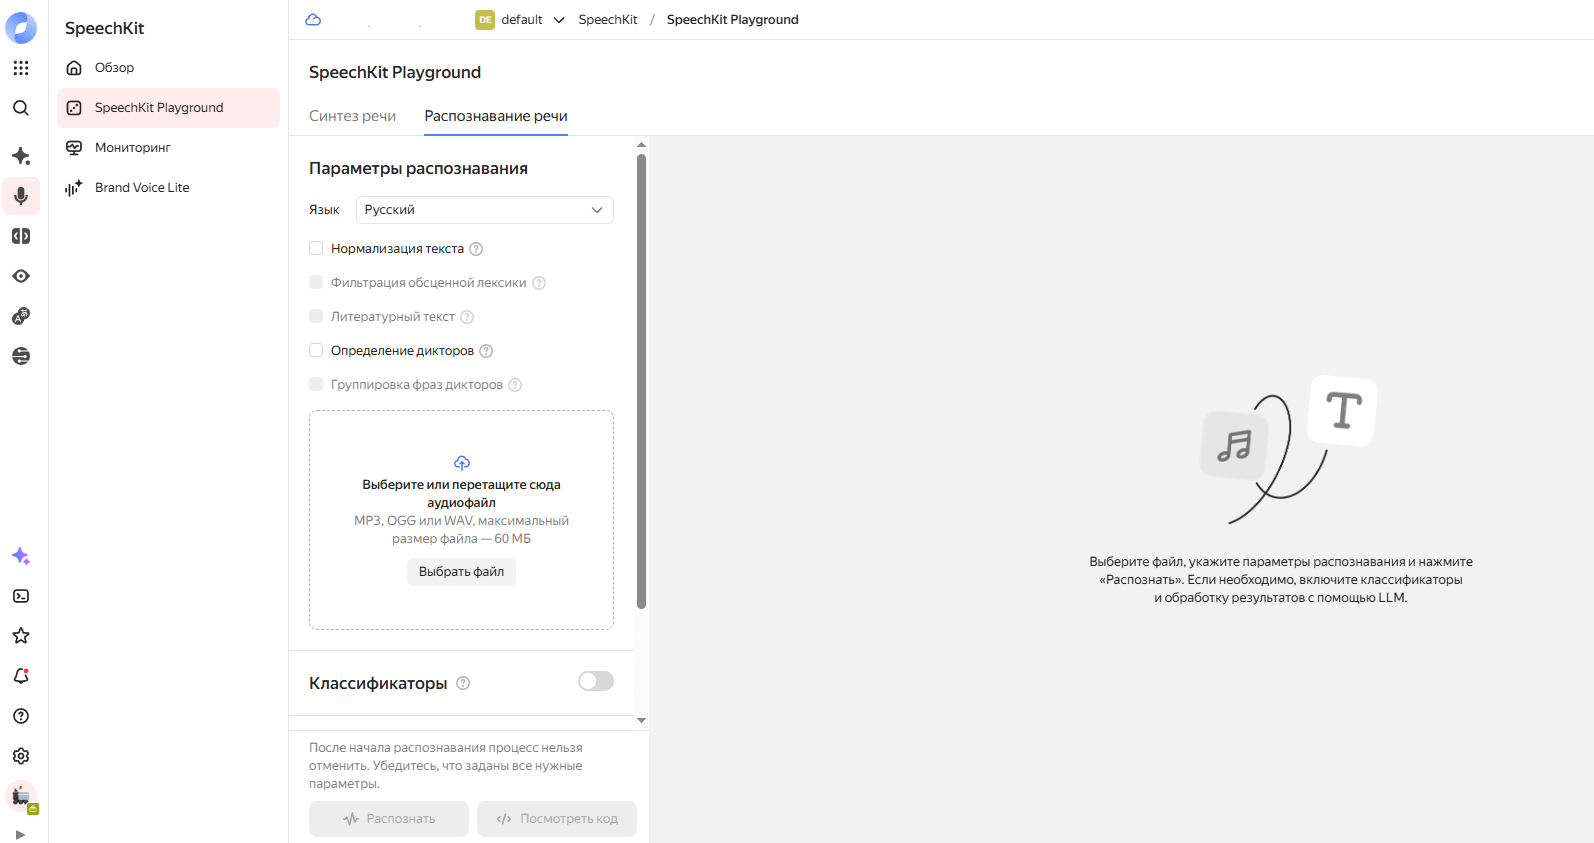This screenshot has height=843, width=1594.
Task: Open the all services grid menu
Action: [x=21, y=68]
